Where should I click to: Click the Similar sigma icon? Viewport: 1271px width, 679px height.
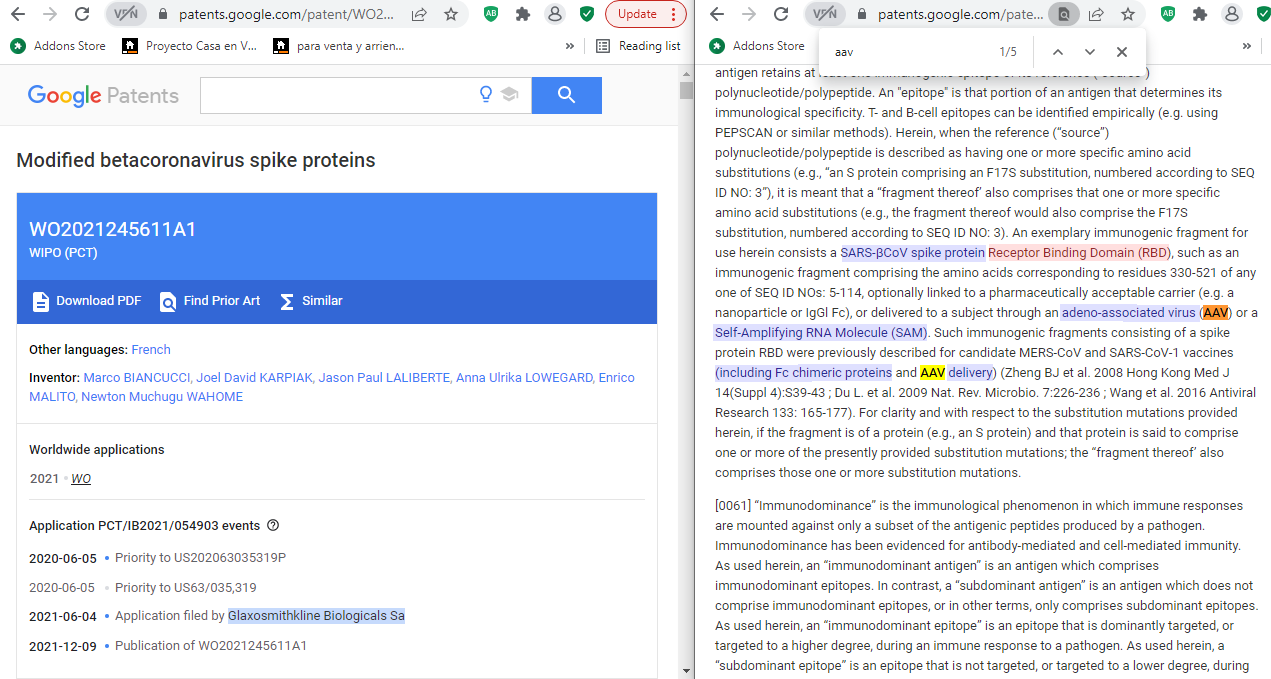(287, 301)
